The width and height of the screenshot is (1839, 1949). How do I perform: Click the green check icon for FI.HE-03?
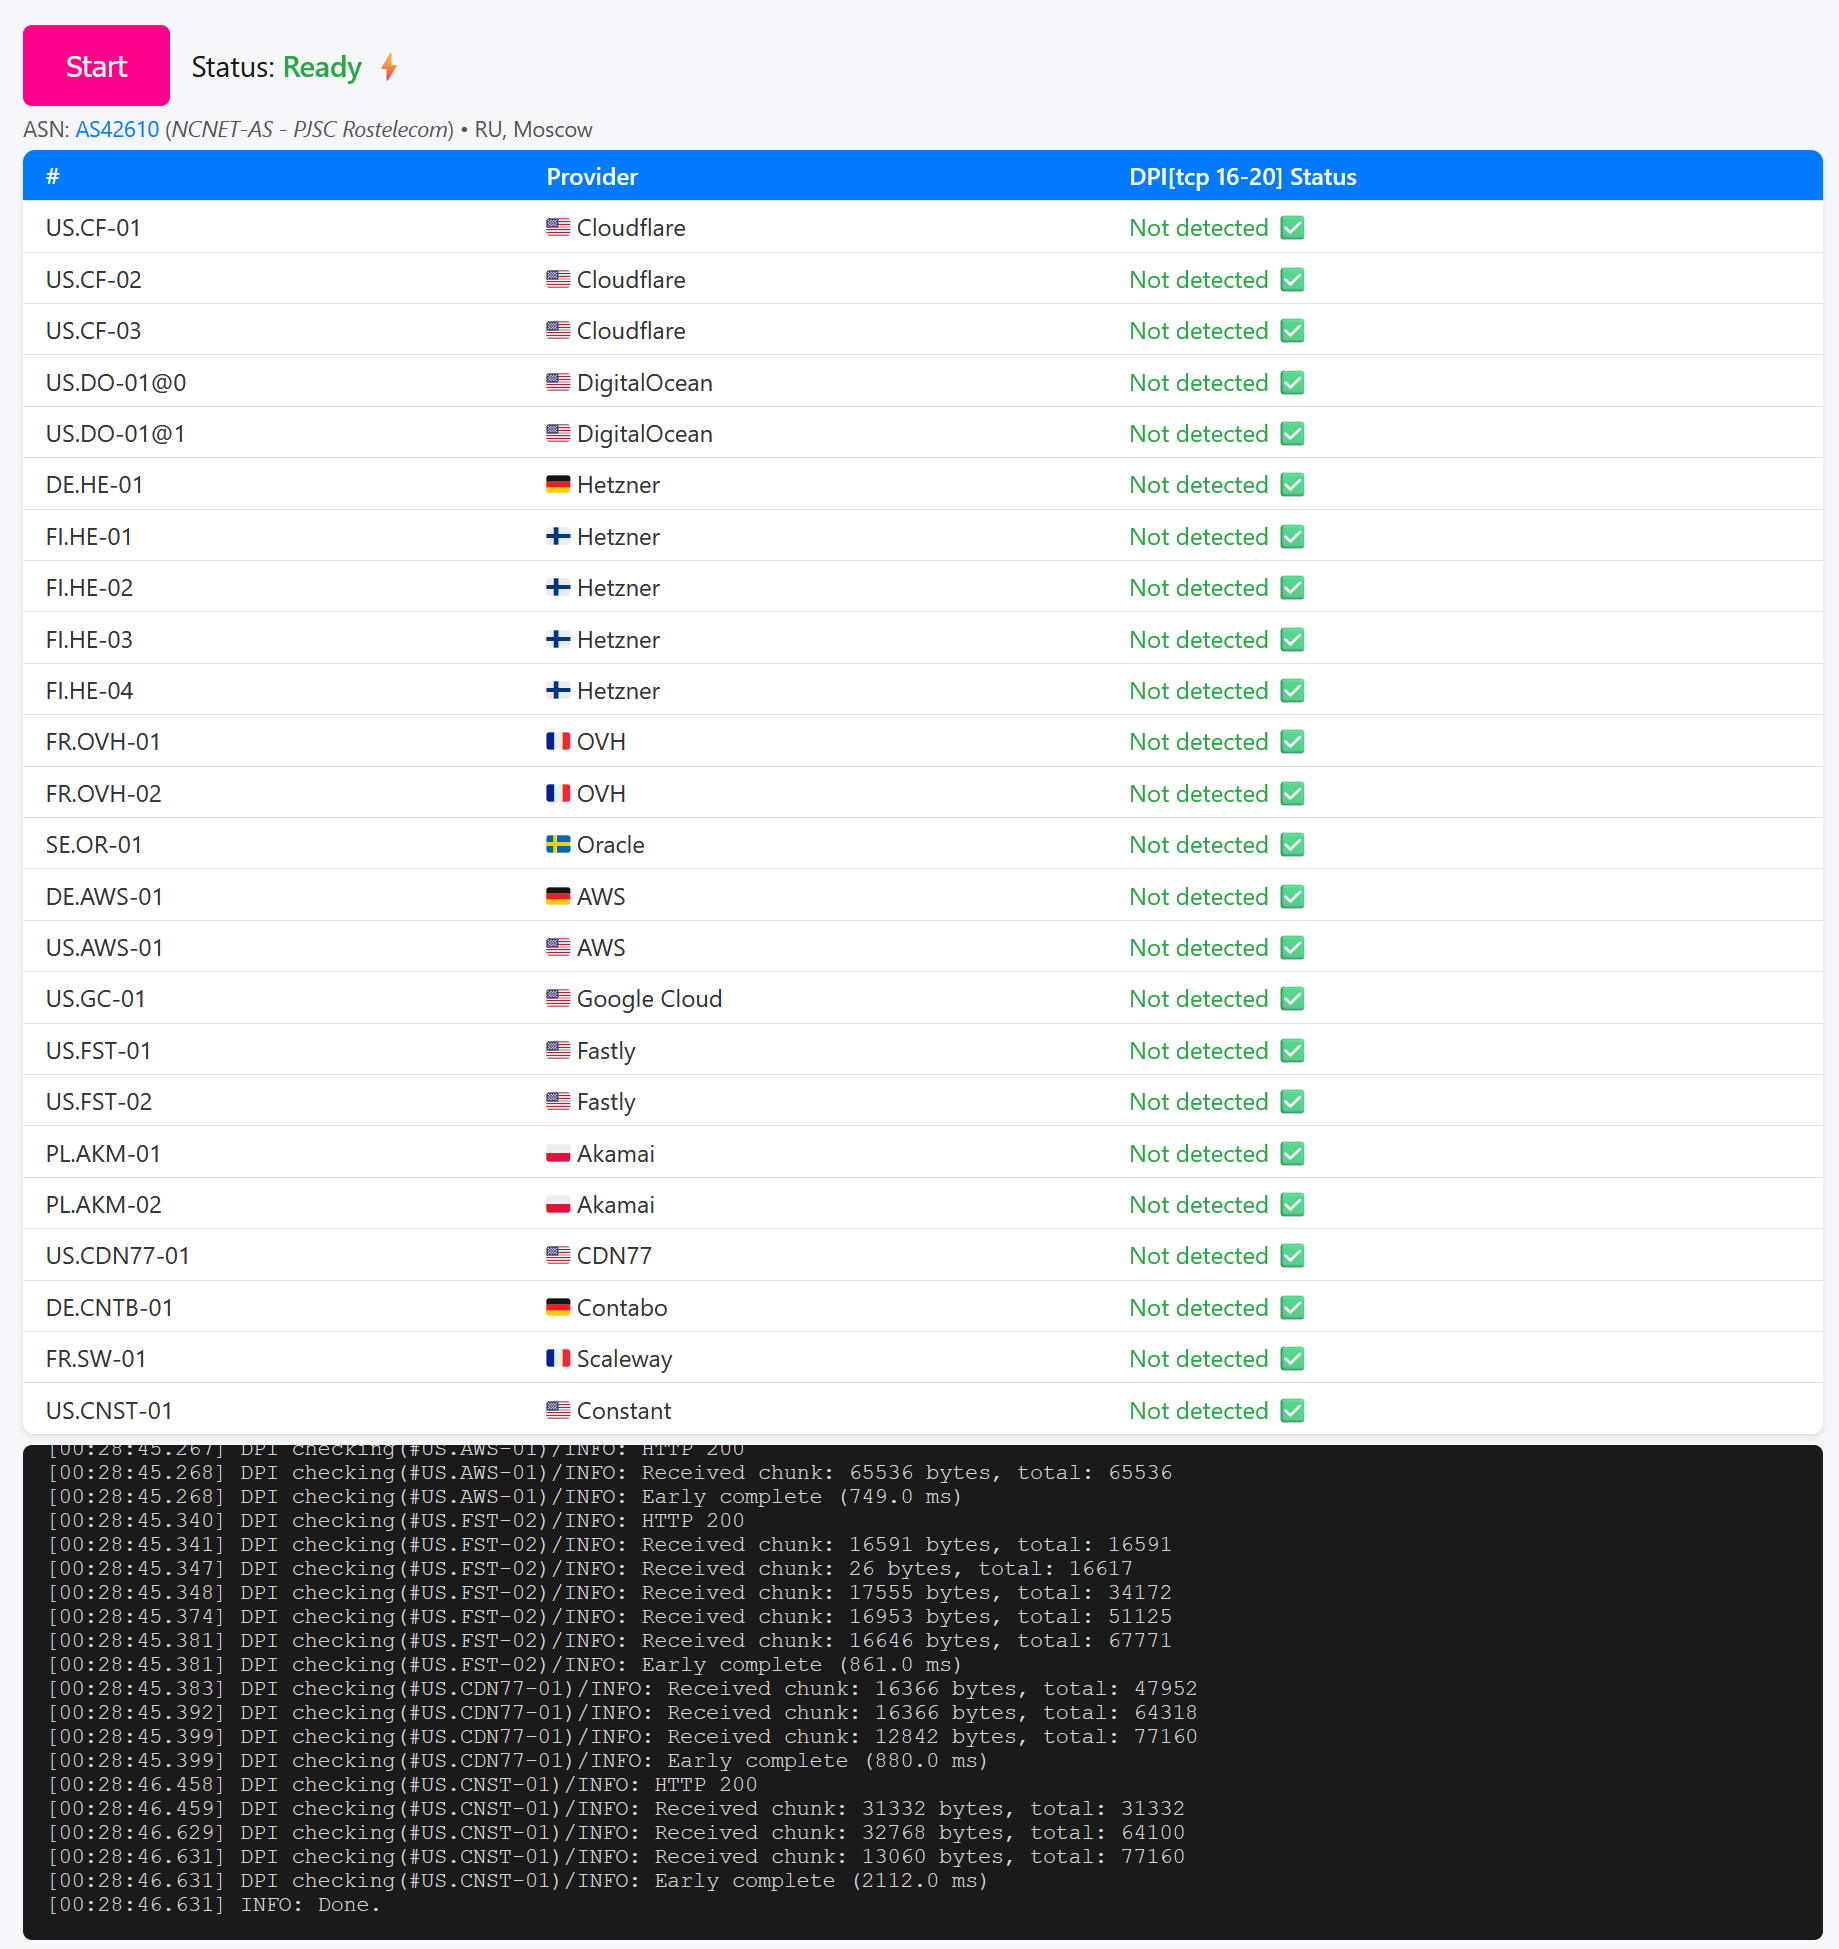(1292, 640)
